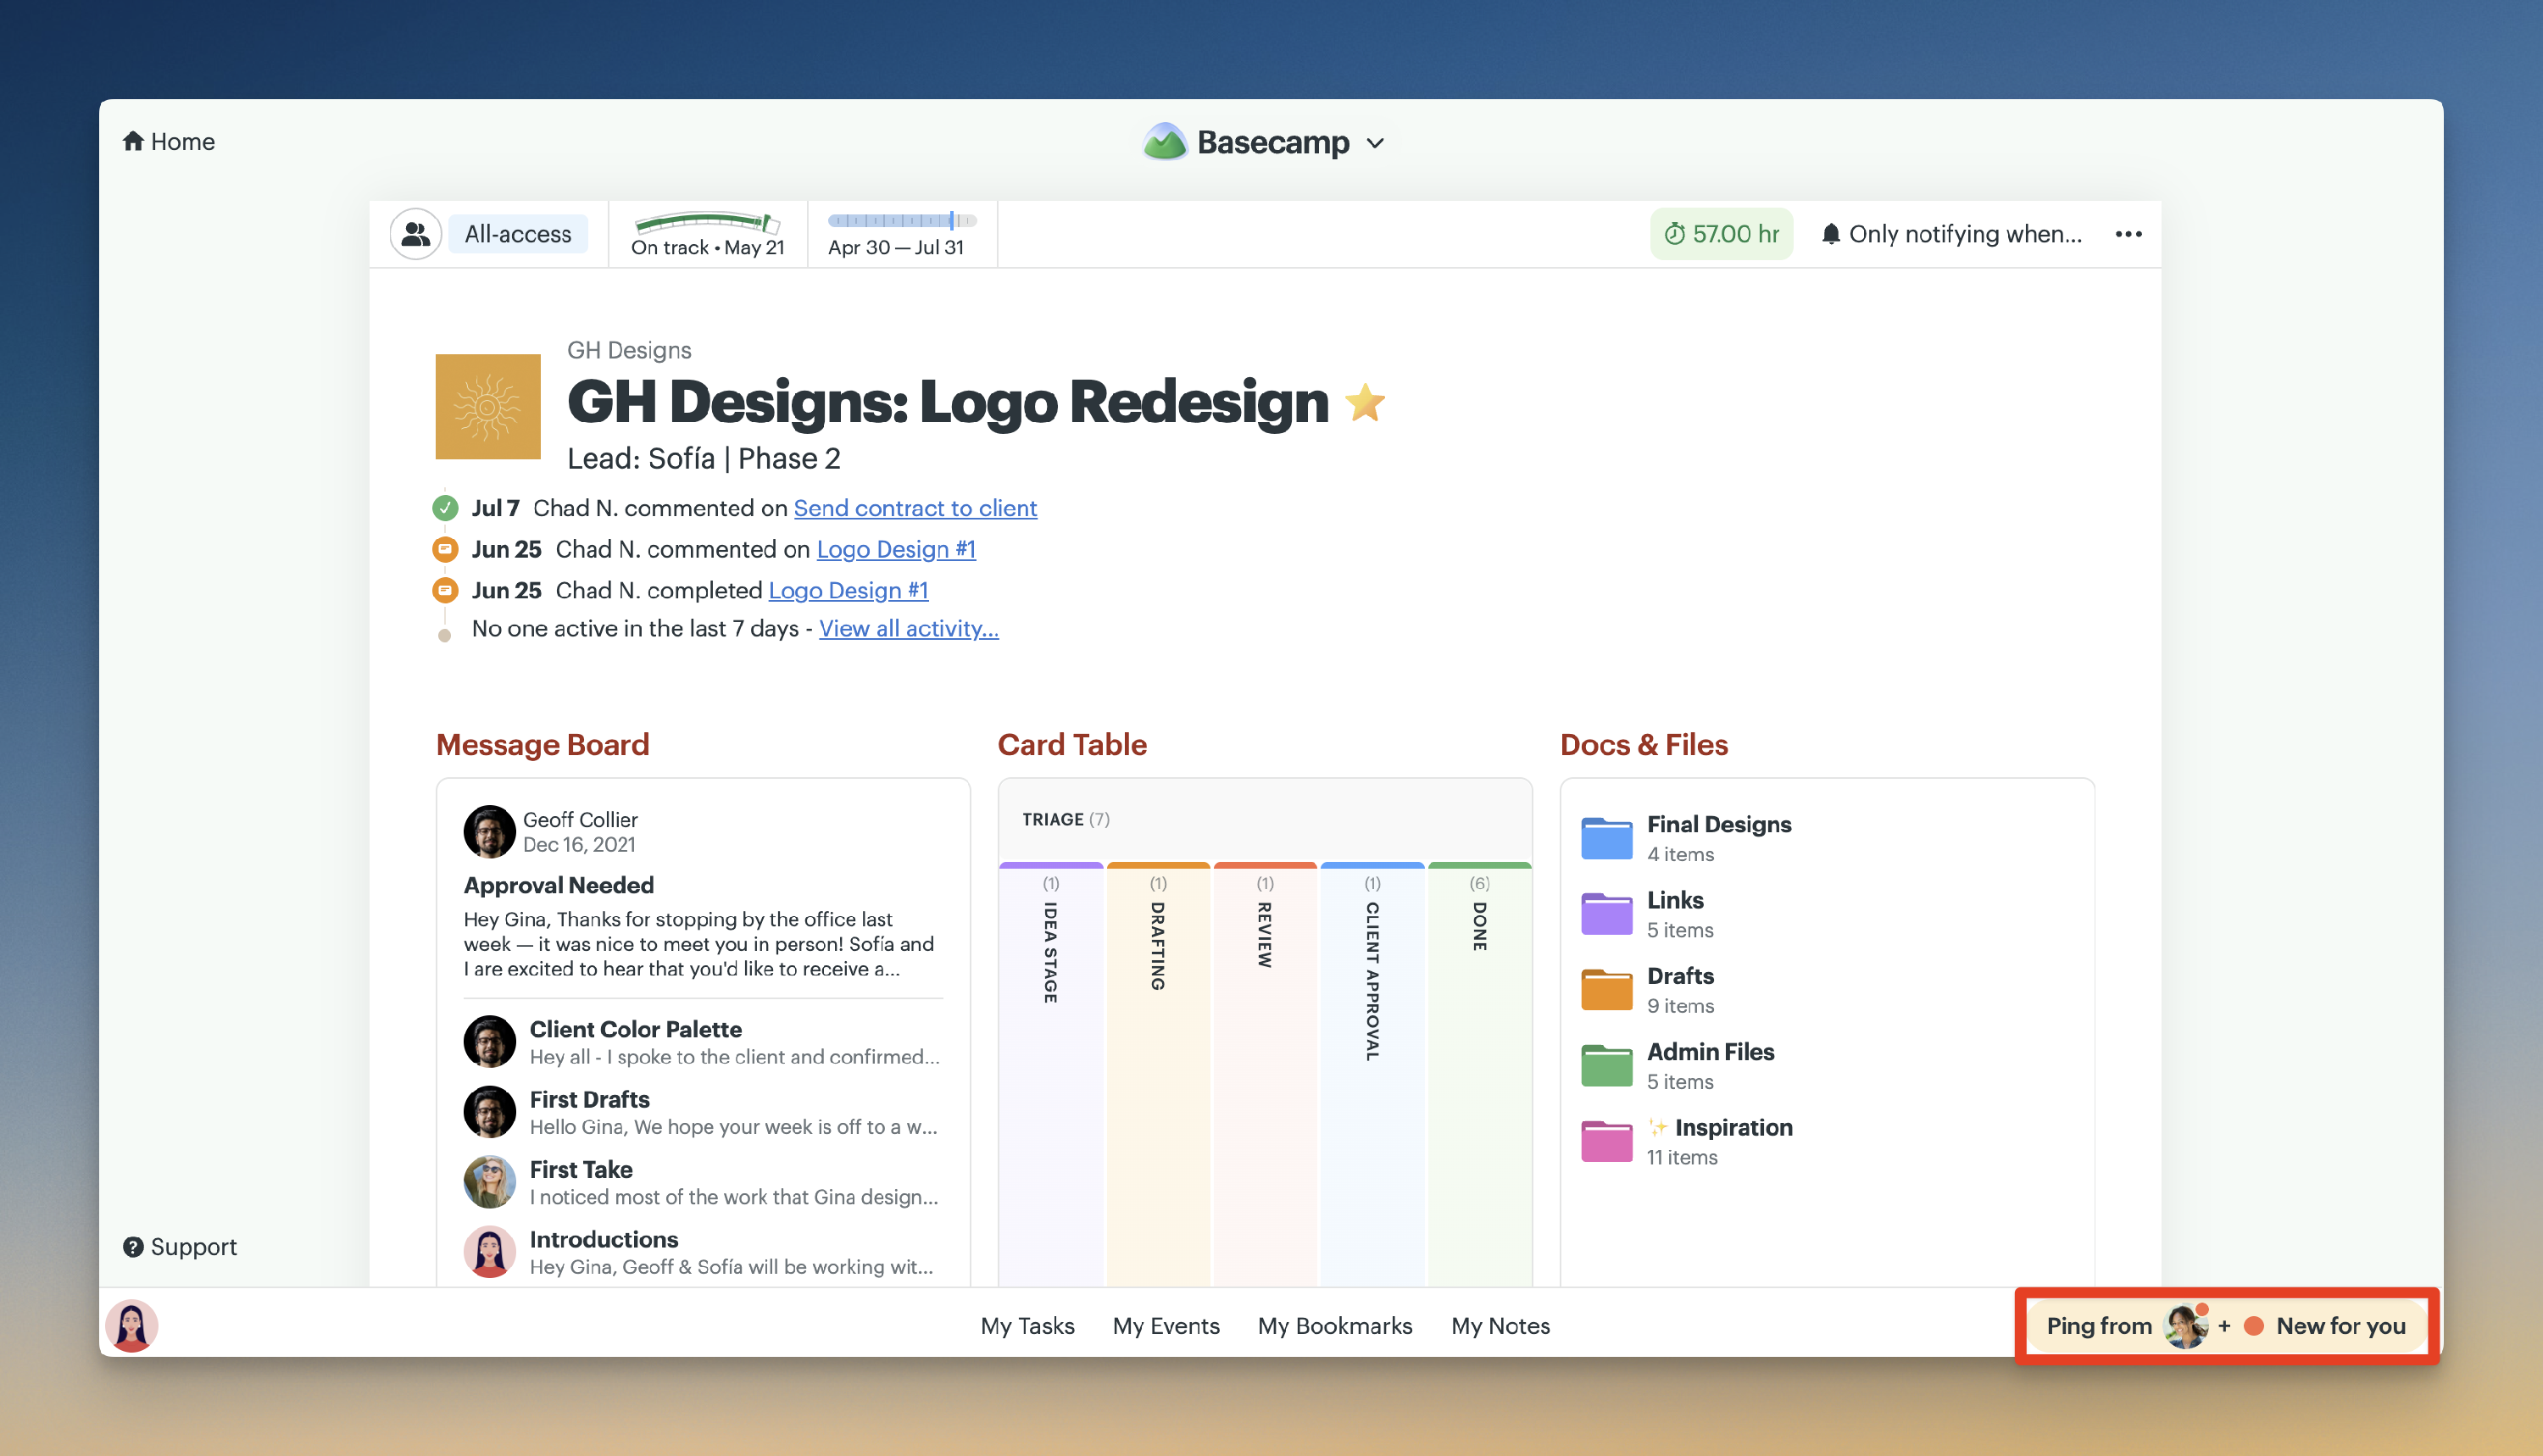Open the On track May 21 hill chart
The height and width of the screenshot is (1456, 2543).
(x=707, y=235)
